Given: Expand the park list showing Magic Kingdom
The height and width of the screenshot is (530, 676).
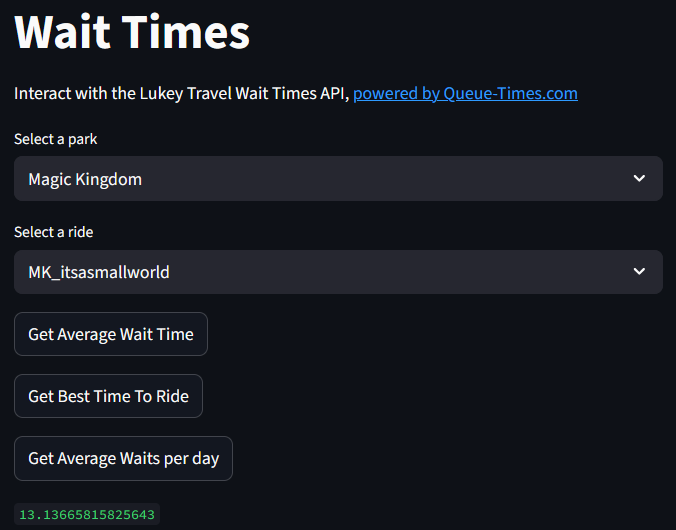Looking at the screenshot, I should (x=338, y=179).
